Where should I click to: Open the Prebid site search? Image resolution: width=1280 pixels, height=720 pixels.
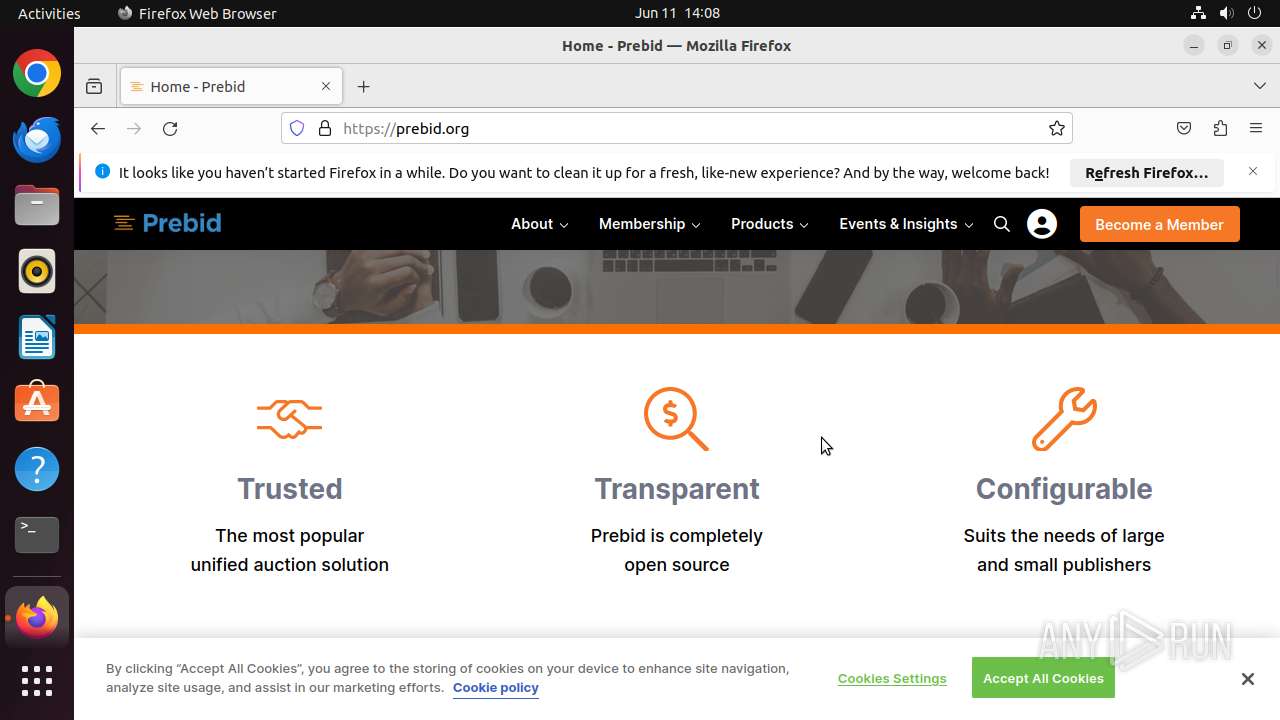pyautogui.click(x=1001, y=224)
